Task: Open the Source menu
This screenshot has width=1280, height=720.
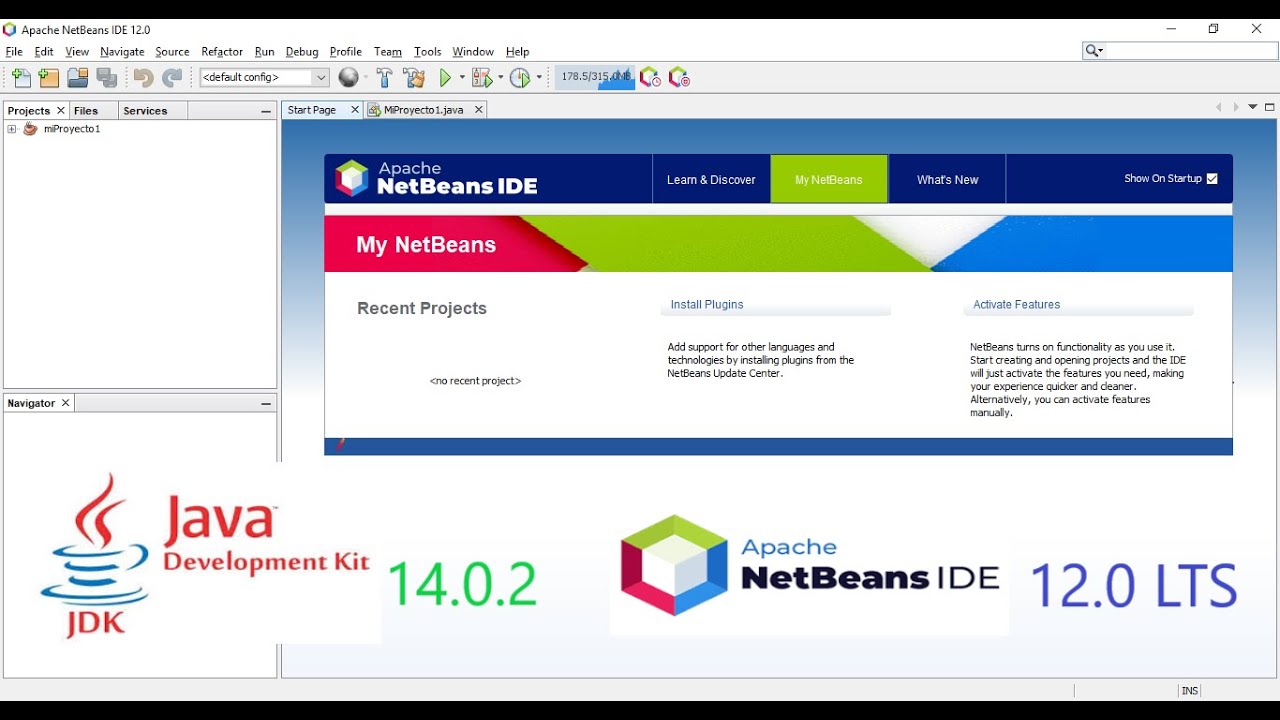Action: pyautogui.click(x=172, y=52)
